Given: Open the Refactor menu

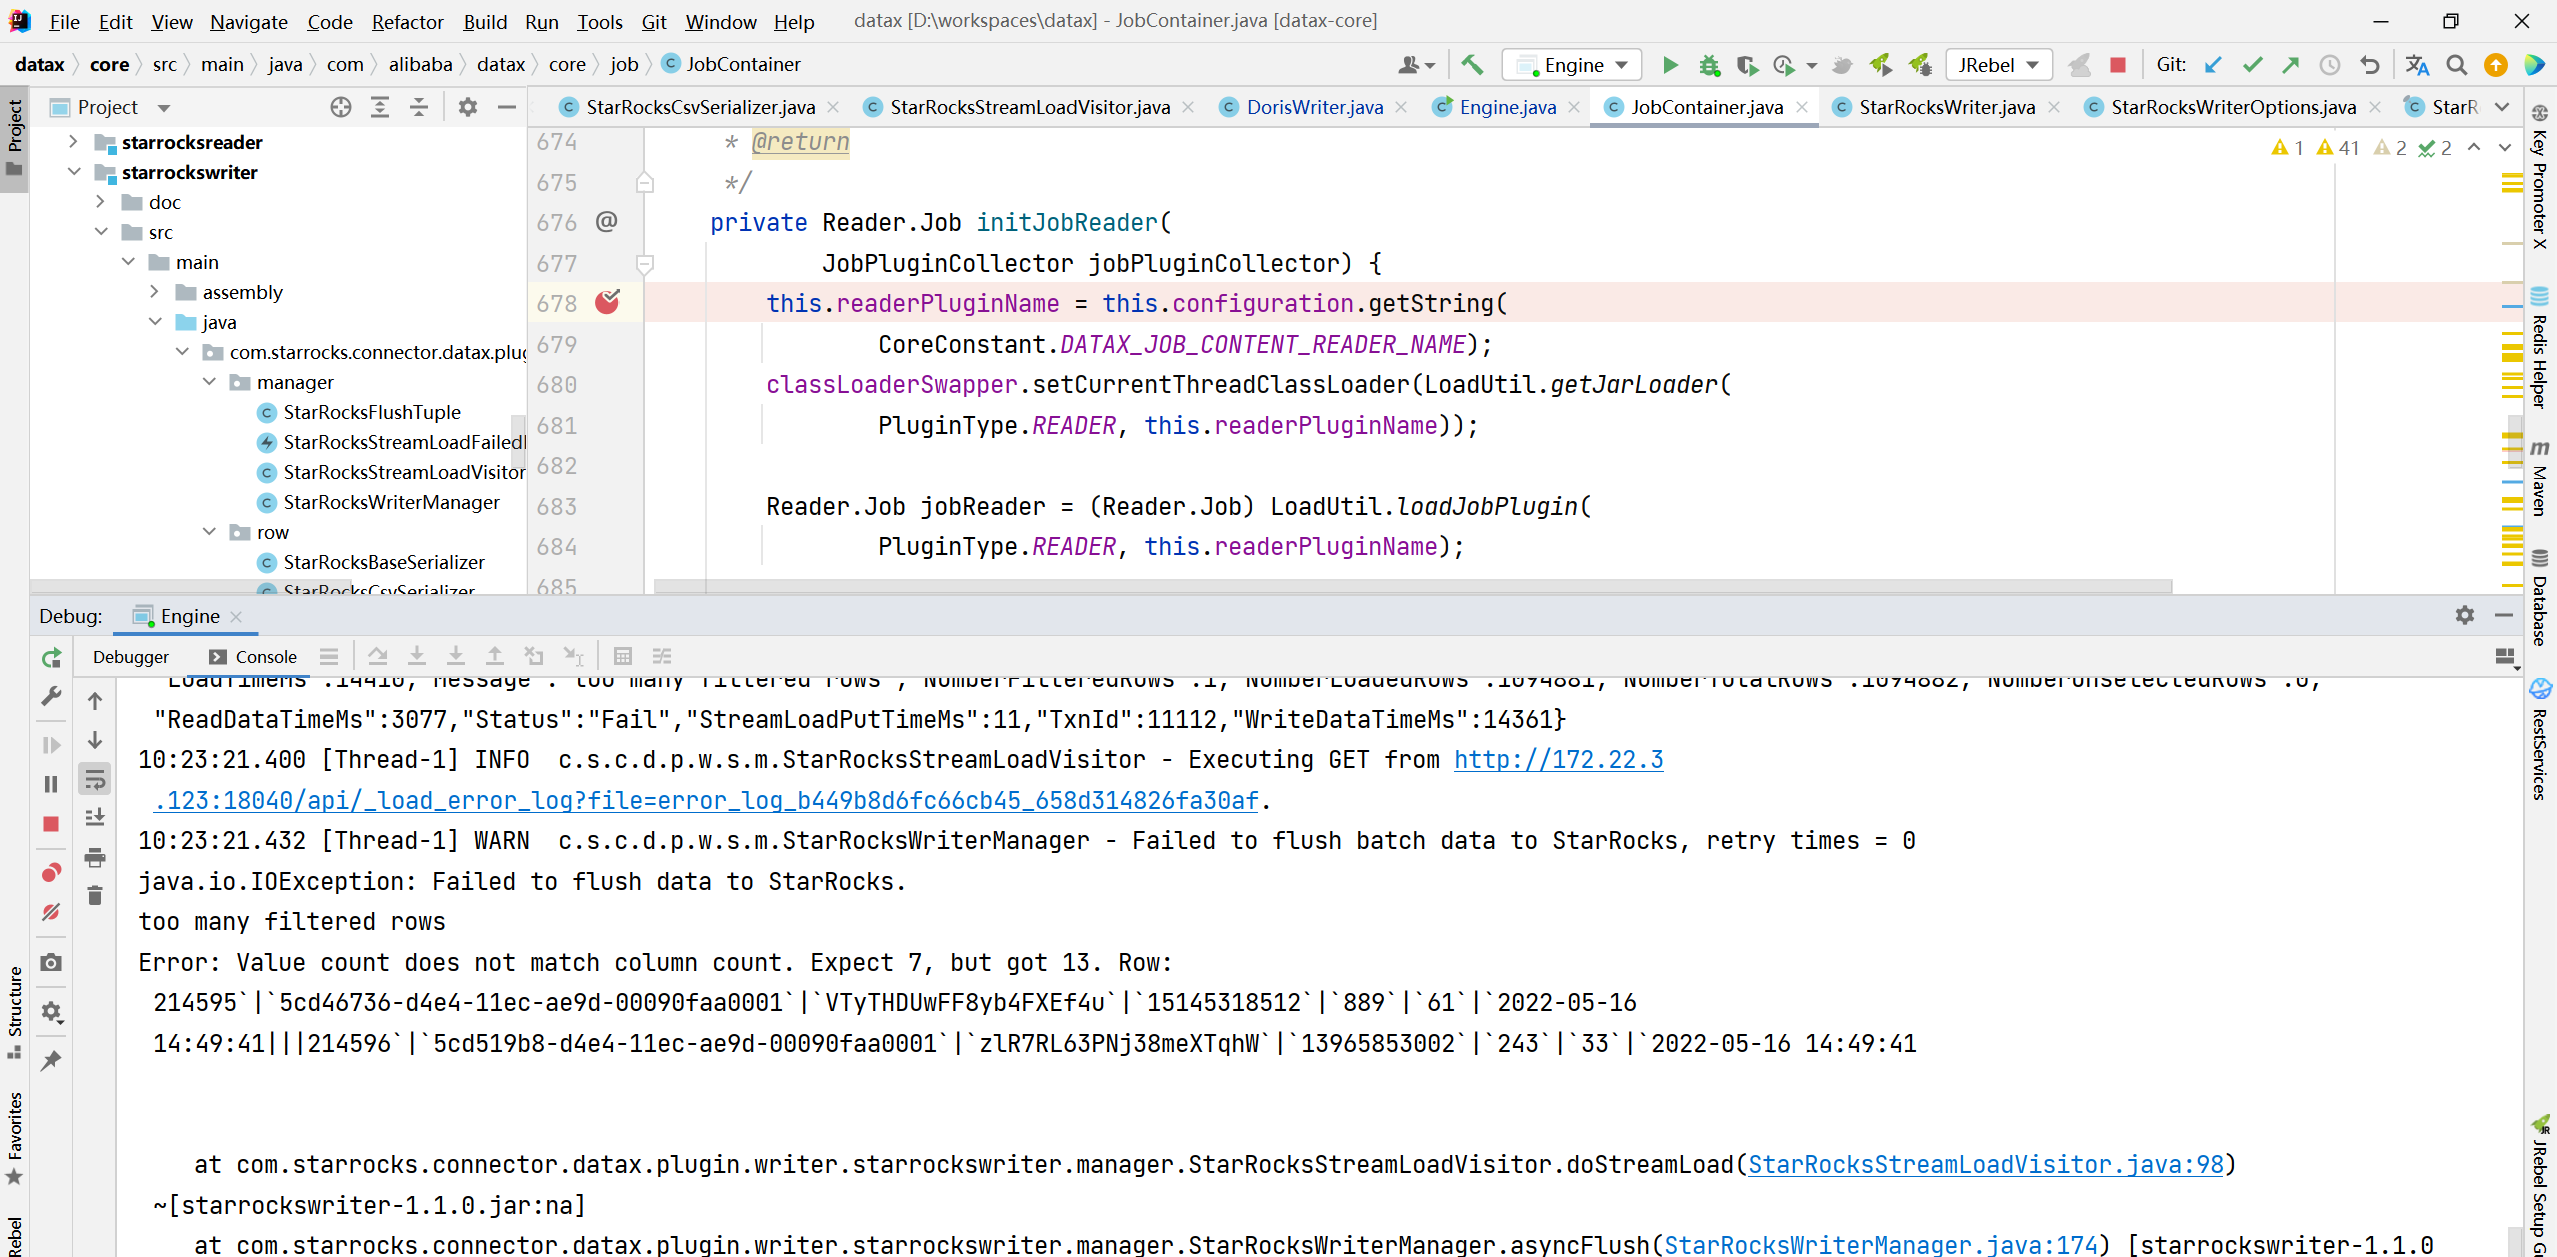Looking at the screenshot, I should tap(407, 21).
